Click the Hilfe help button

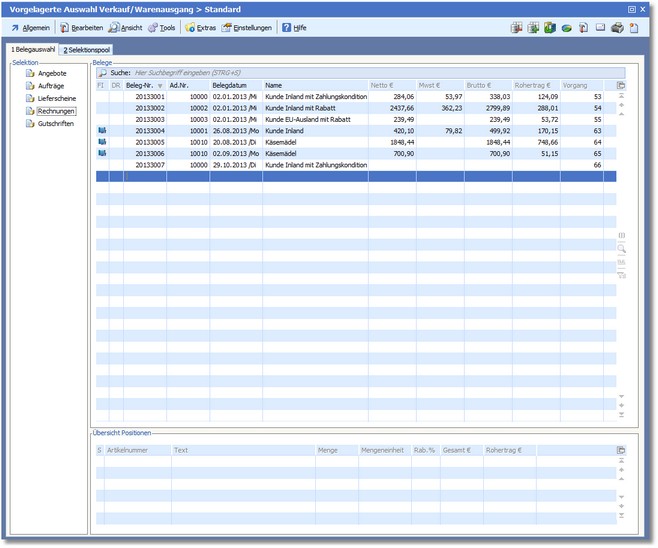point(294,27)
